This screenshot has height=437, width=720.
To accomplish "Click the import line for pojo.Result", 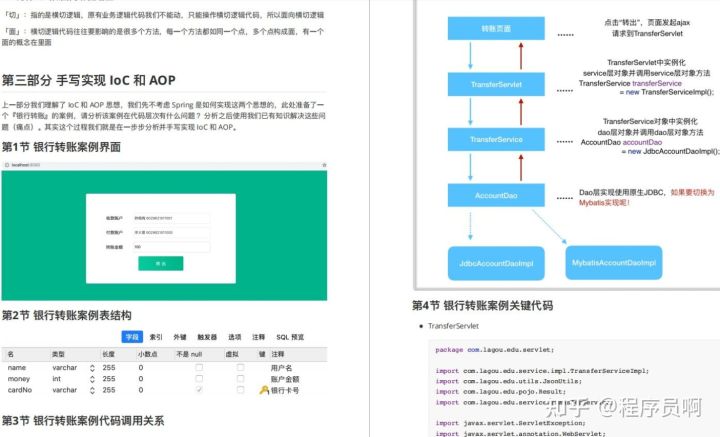I will tap(501, 392).
